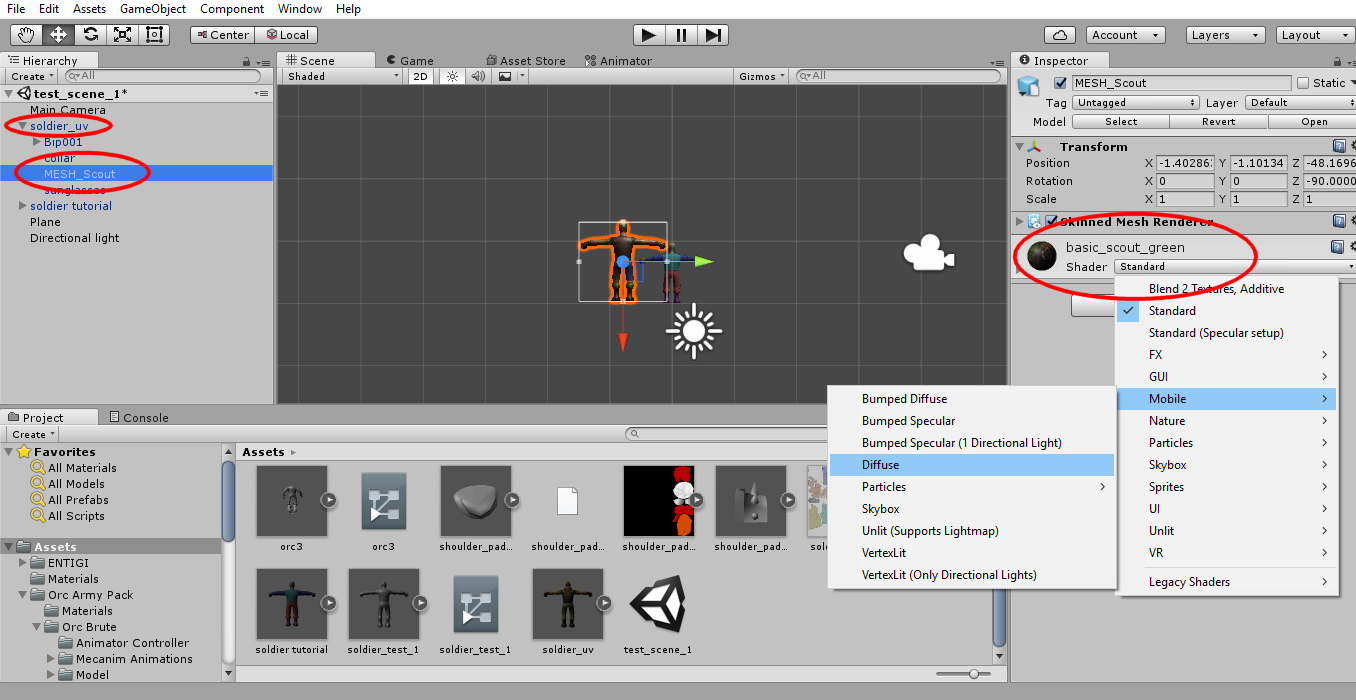Open the Layout dropdown
The image size is (1356, 700).
click(1314, 34)
